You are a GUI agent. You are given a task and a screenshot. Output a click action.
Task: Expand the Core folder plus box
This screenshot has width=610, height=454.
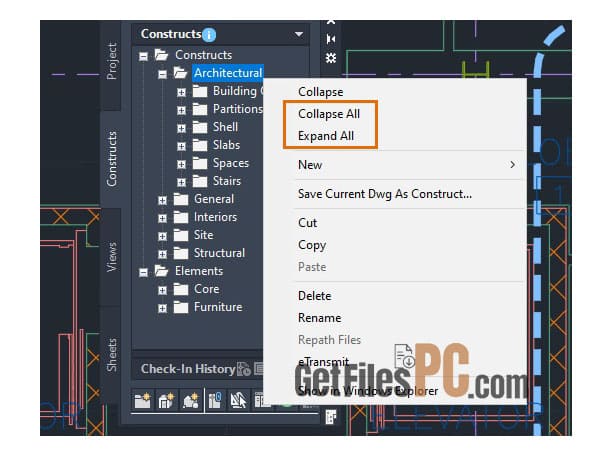pos(162,291)
